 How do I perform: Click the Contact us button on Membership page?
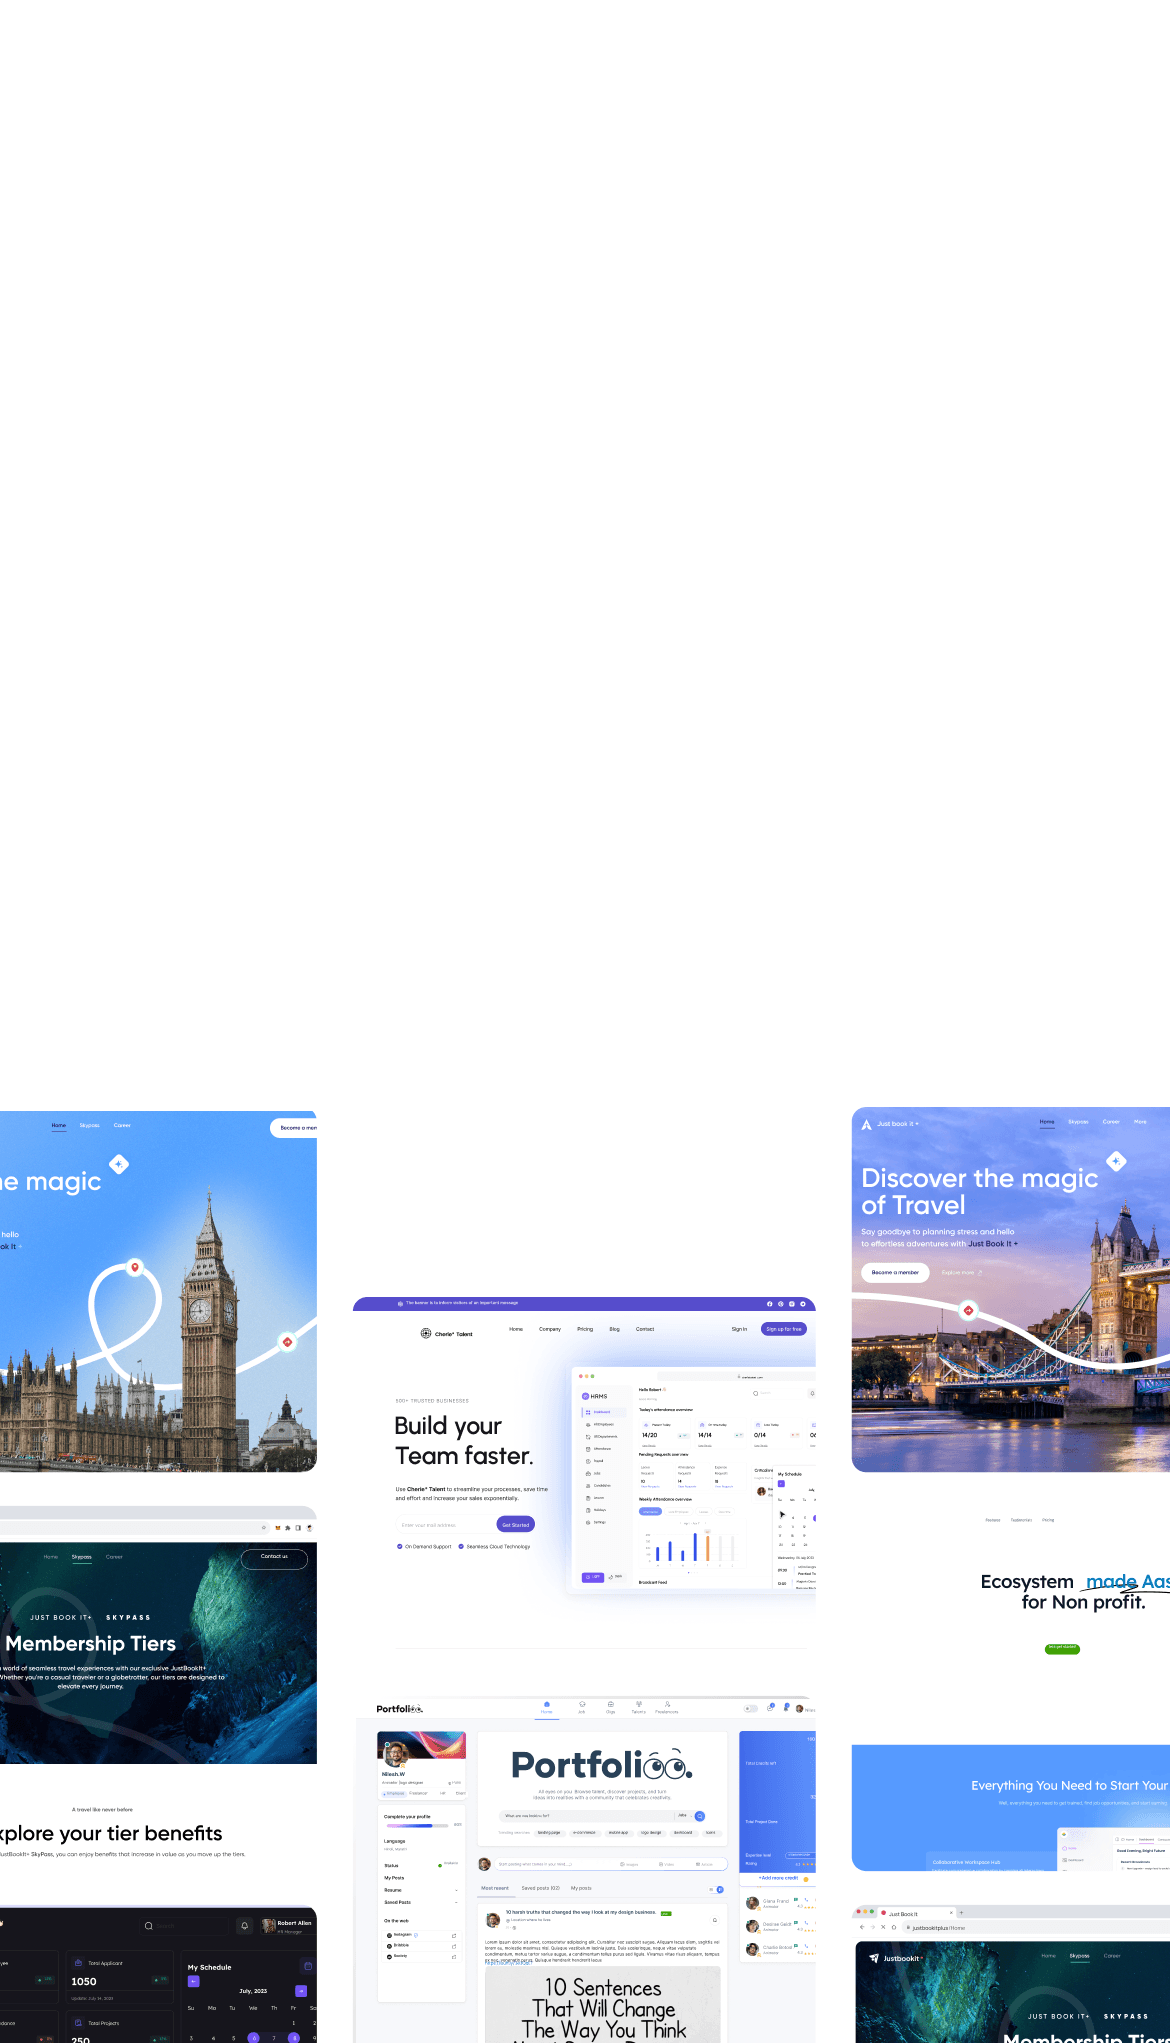[274, 1557]
